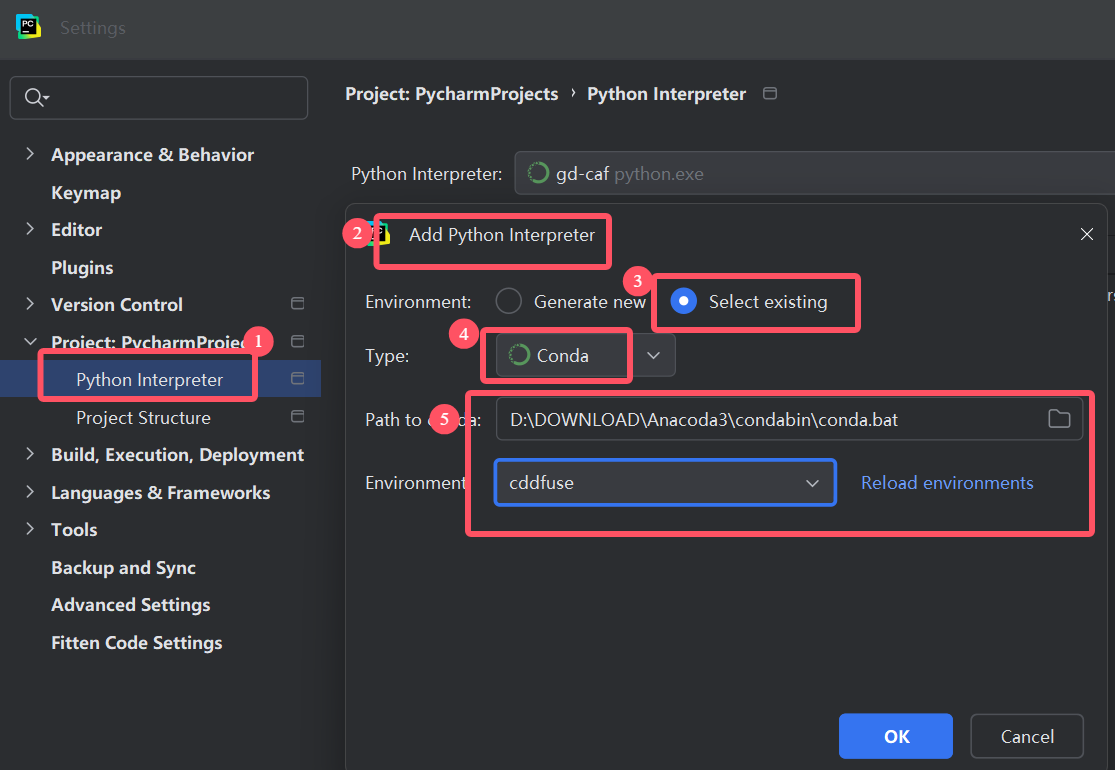Expand the Appearance & Behavior section
1115x770 pixels.
tap(30, 154)
